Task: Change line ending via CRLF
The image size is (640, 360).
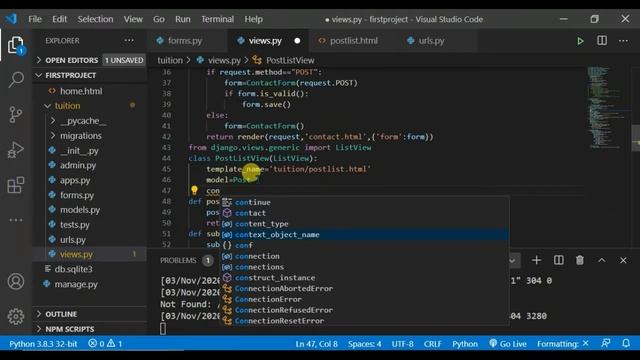Action: click(432, 344)
